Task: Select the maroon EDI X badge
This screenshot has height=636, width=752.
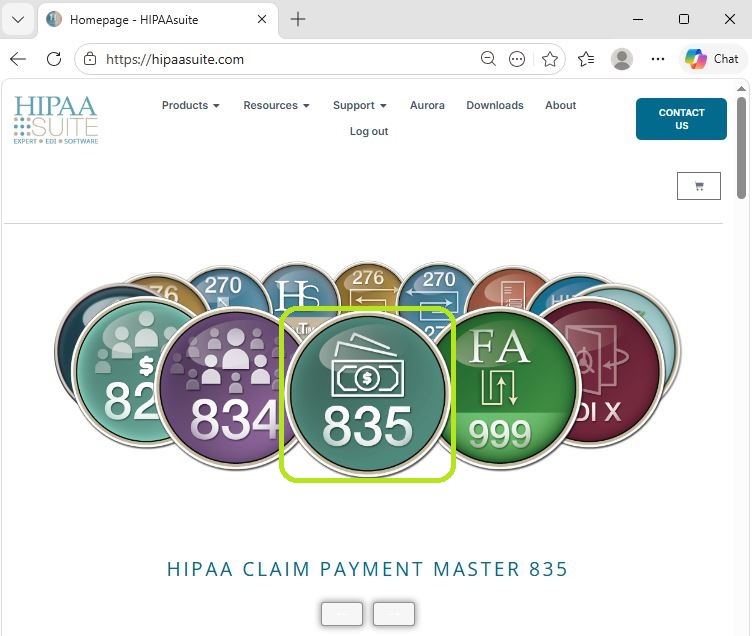Action: point(619,372)
